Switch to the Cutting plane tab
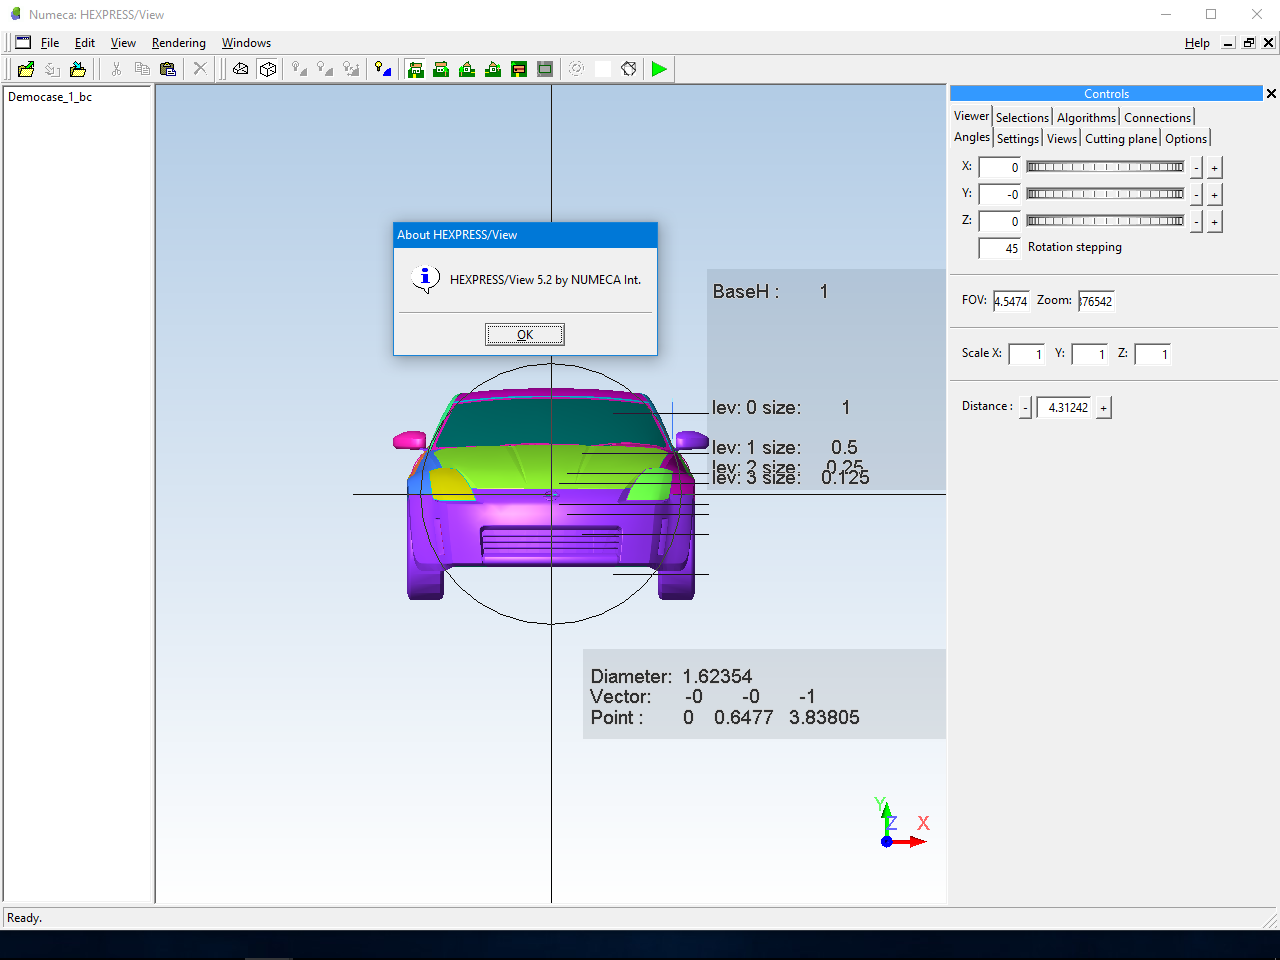 pos(1121,139)
